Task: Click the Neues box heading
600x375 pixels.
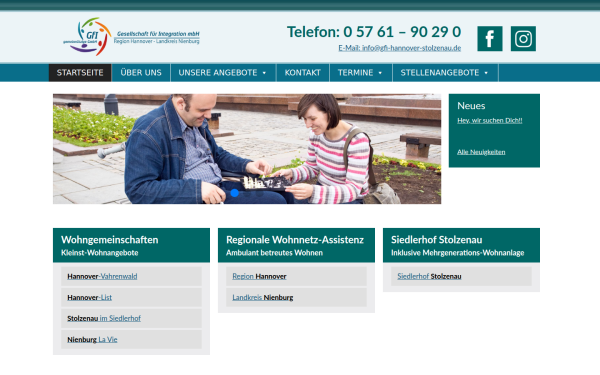Action: pyautogui.click(x=471, y=106)
